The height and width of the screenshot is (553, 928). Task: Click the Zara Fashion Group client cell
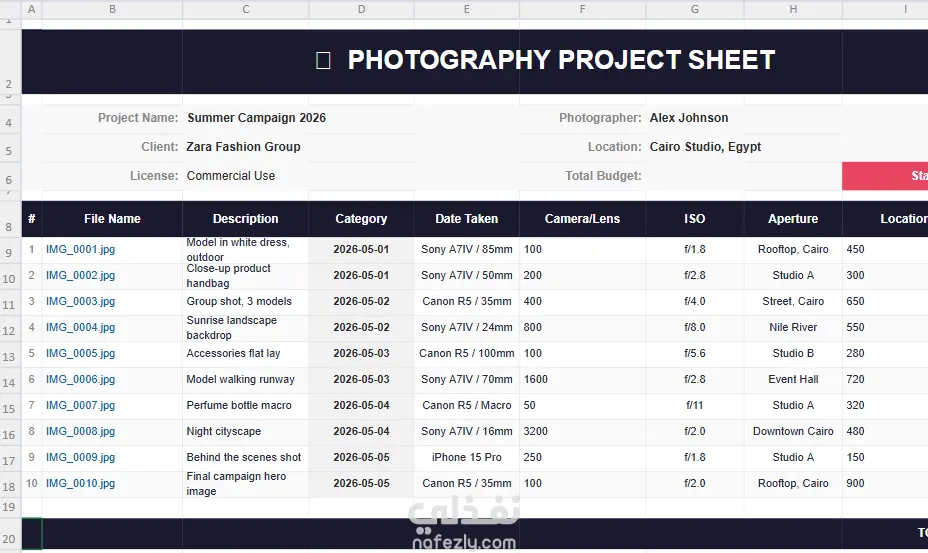[243, 147]
